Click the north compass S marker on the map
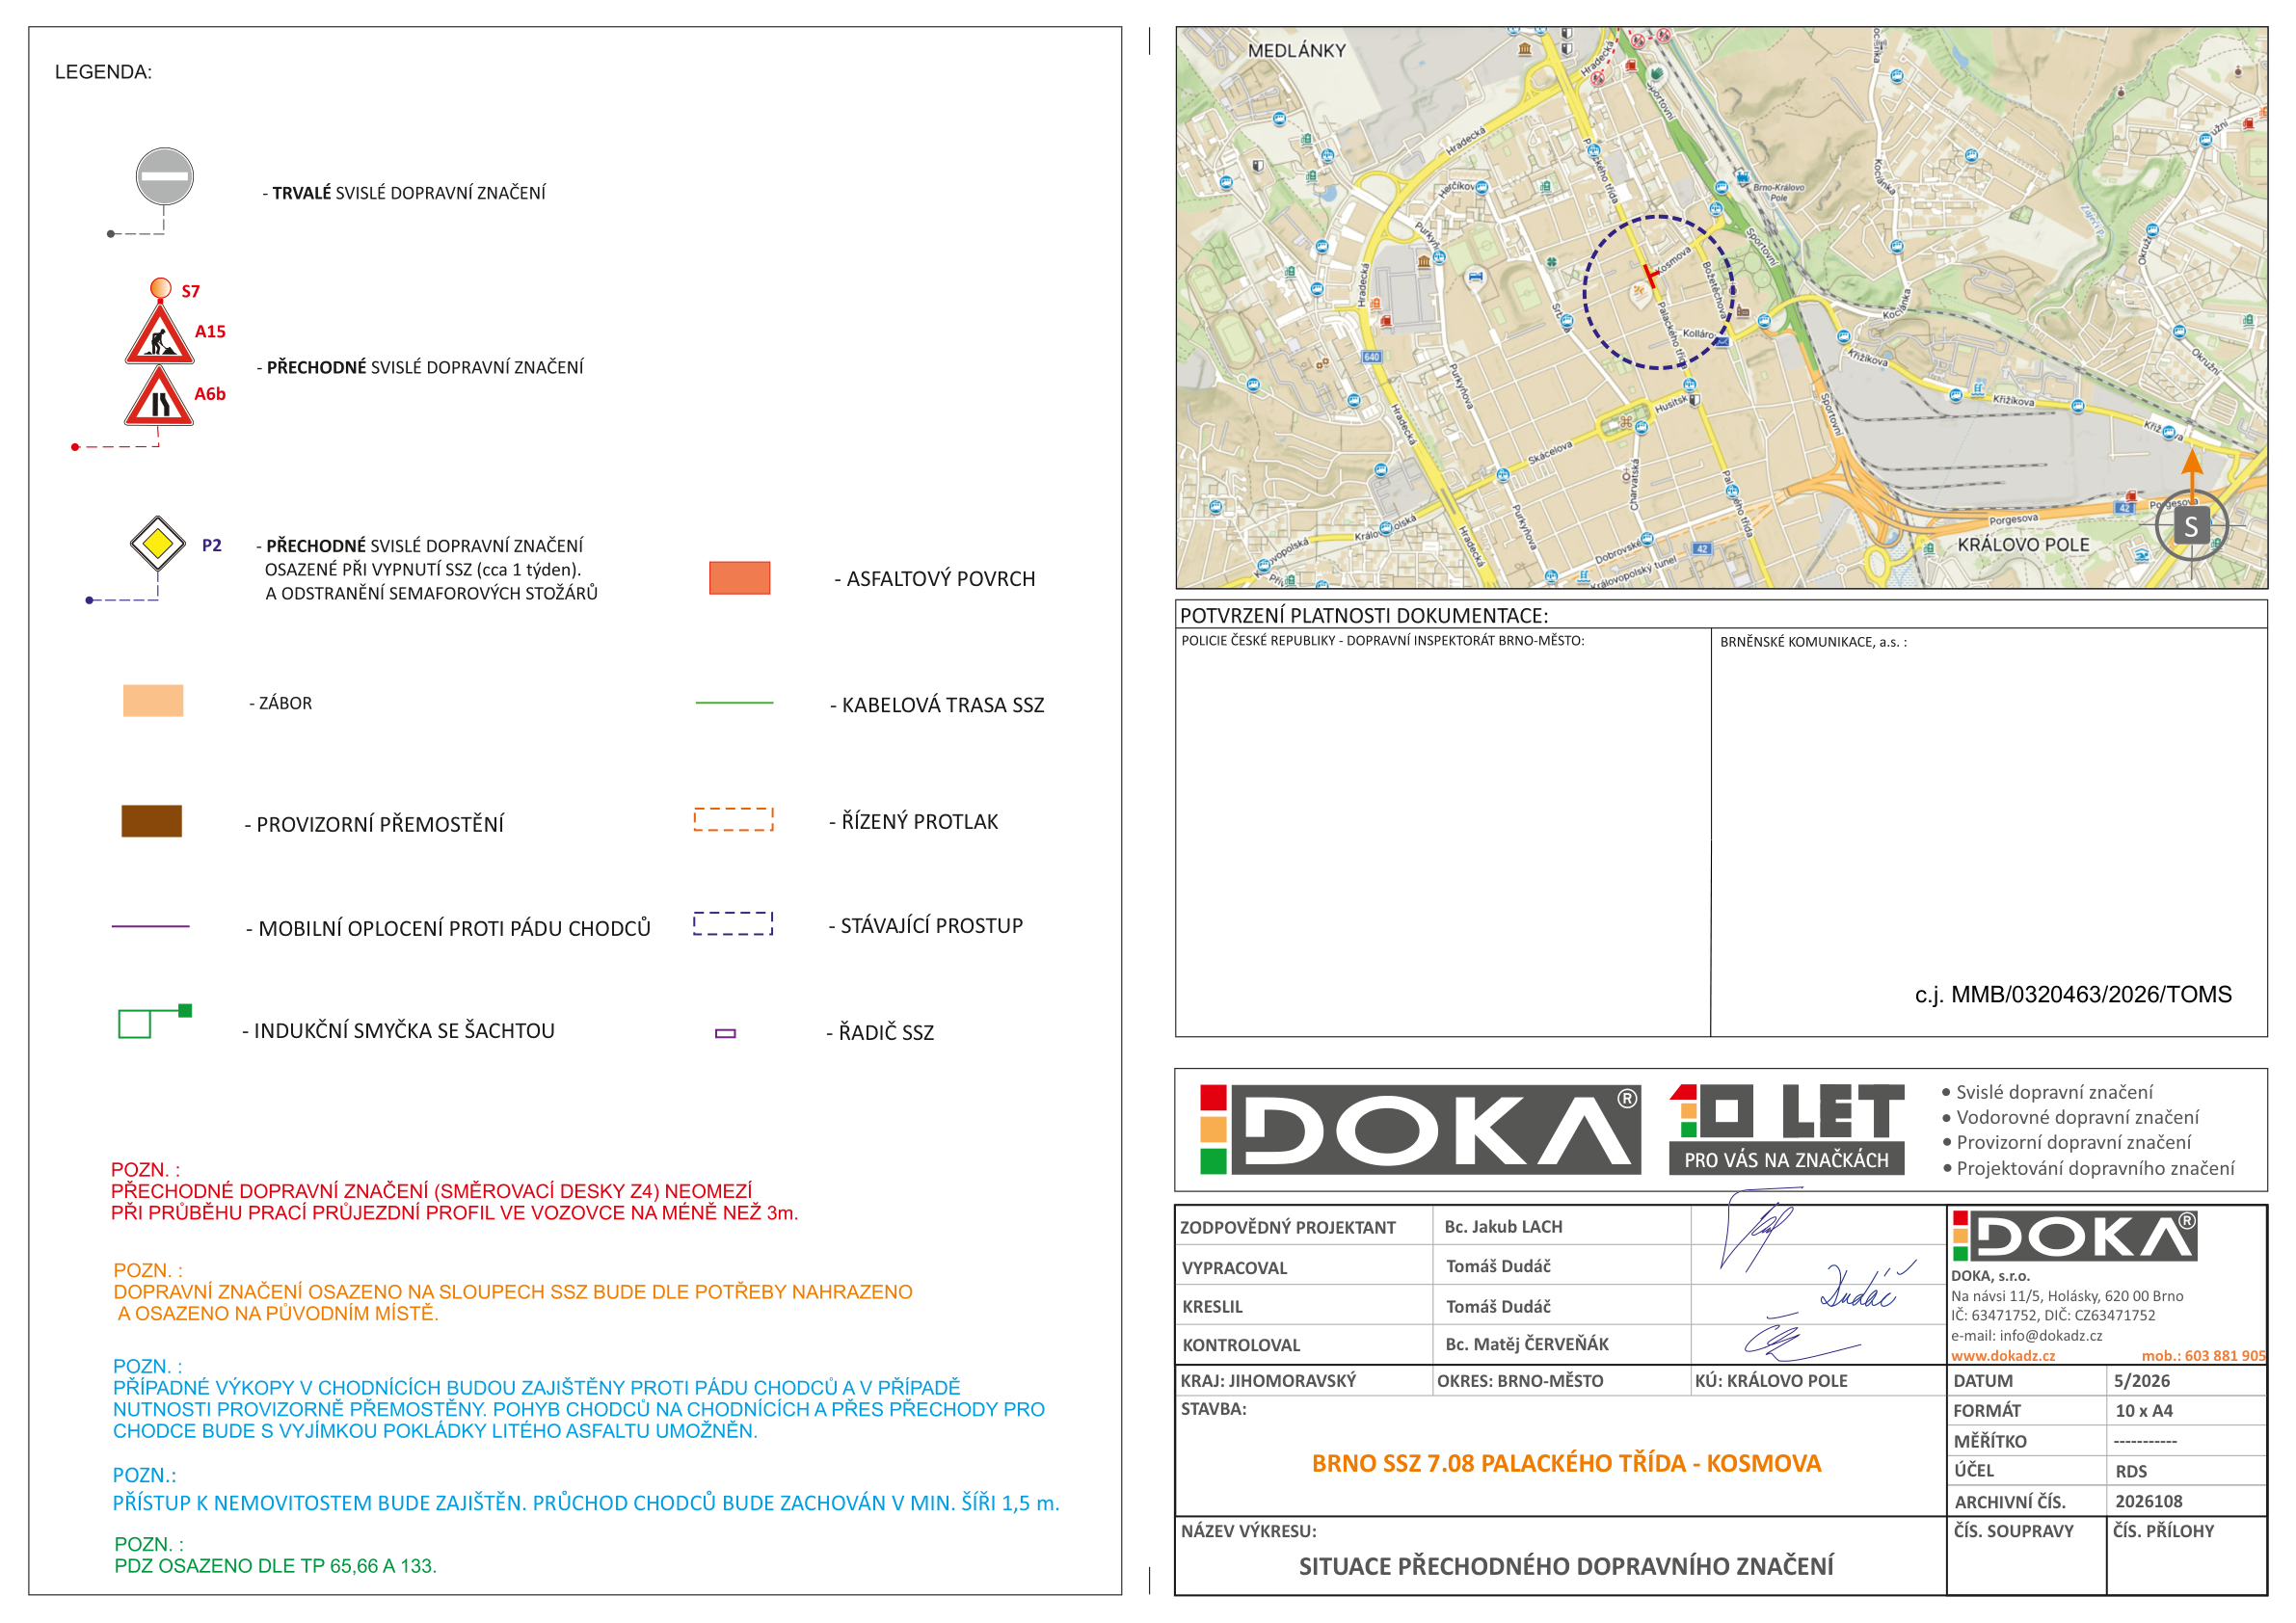Screen dimensions: 2296x1623 [x=2190, y=525]
